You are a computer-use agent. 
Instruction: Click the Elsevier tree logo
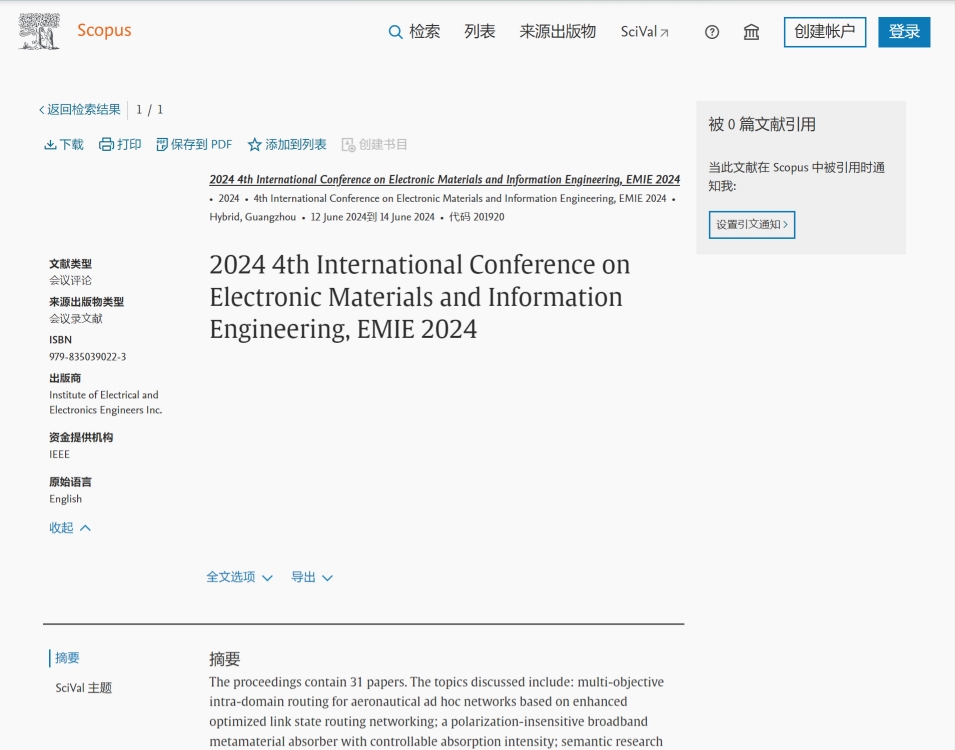pyautogui.click(x=37, y=30)
